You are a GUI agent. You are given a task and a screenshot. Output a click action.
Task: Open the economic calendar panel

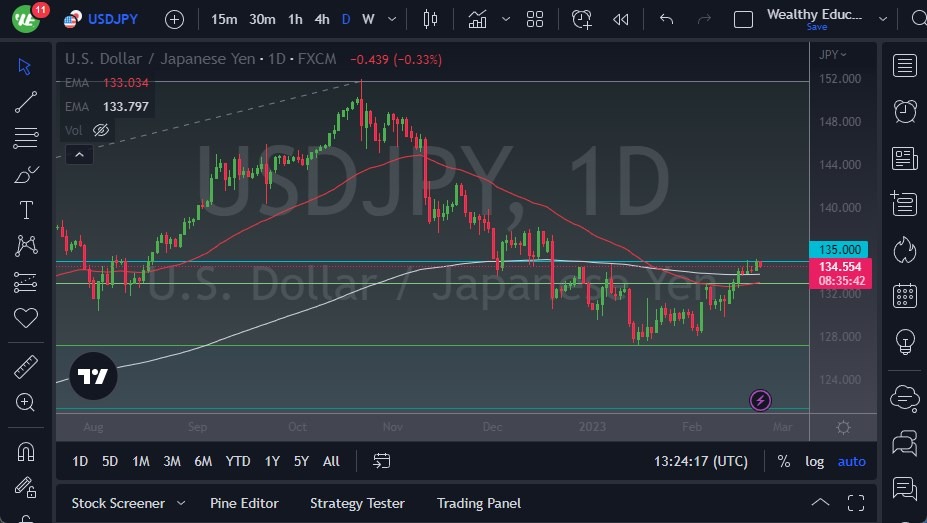click(905, 295)
